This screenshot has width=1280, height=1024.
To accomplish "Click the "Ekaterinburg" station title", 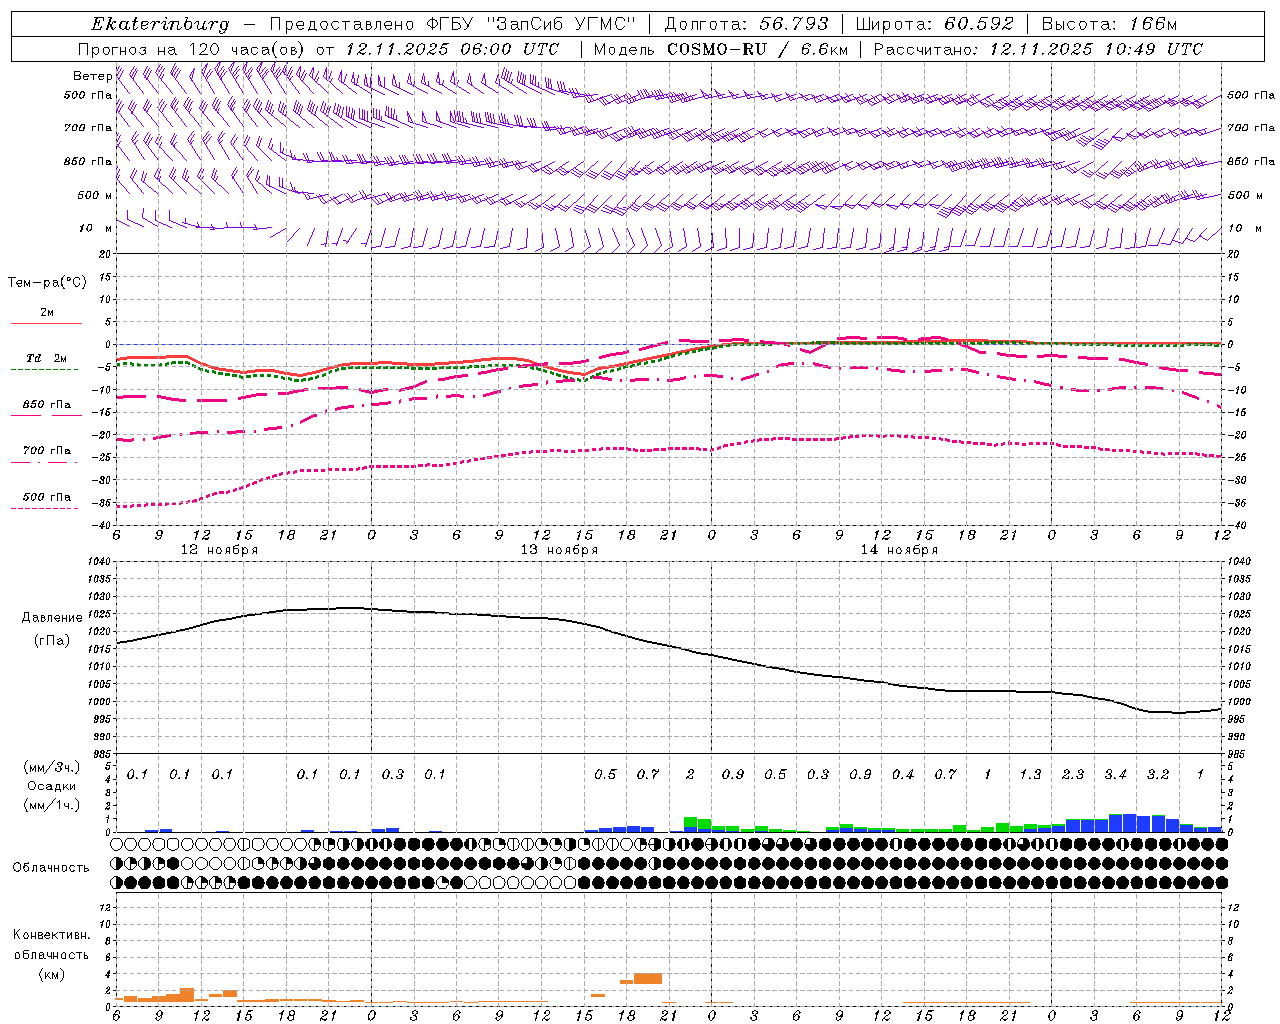I will point(160,24).
